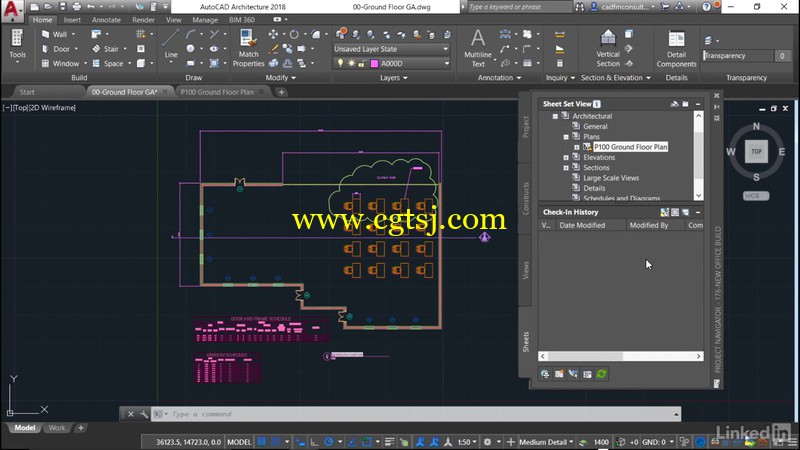Toggle polar tracking in status bar

click(329, 442)
